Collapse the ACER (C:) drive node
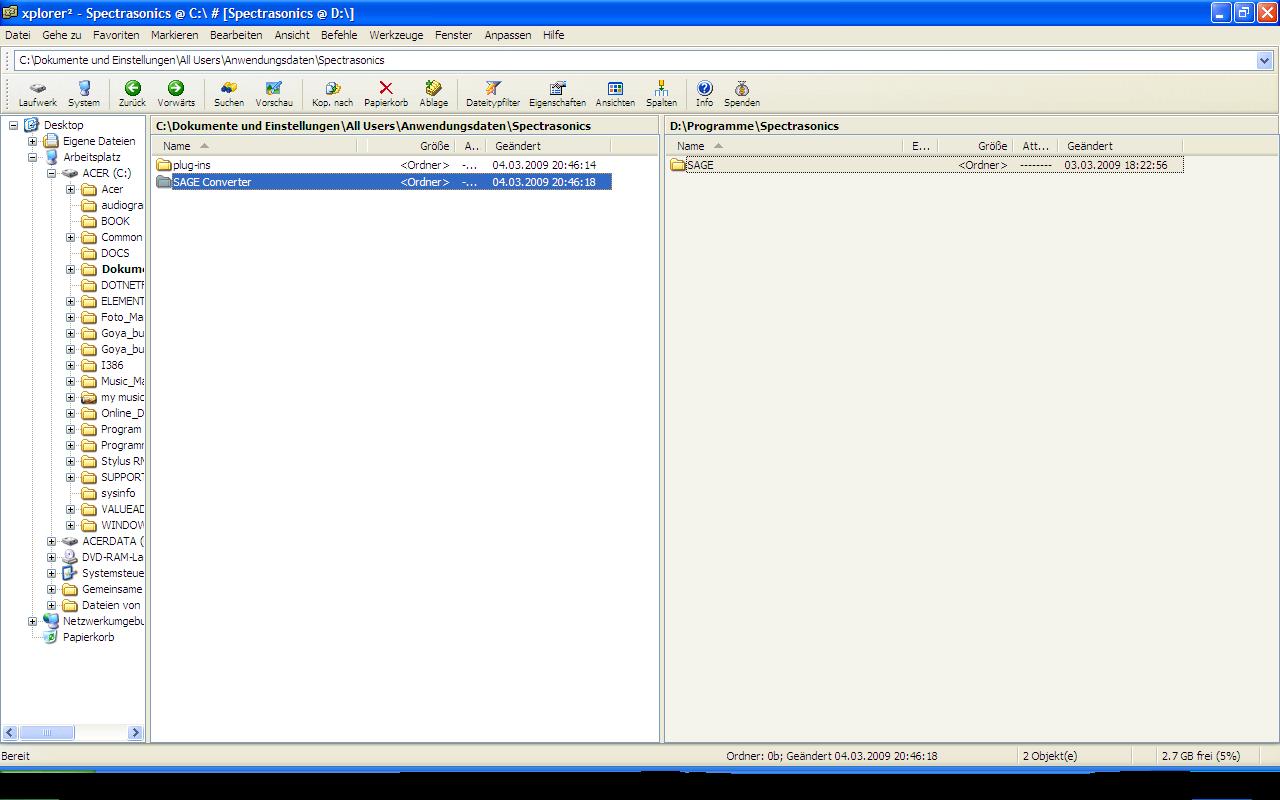This screenshot has width=1280, height=800. [51, 173]
